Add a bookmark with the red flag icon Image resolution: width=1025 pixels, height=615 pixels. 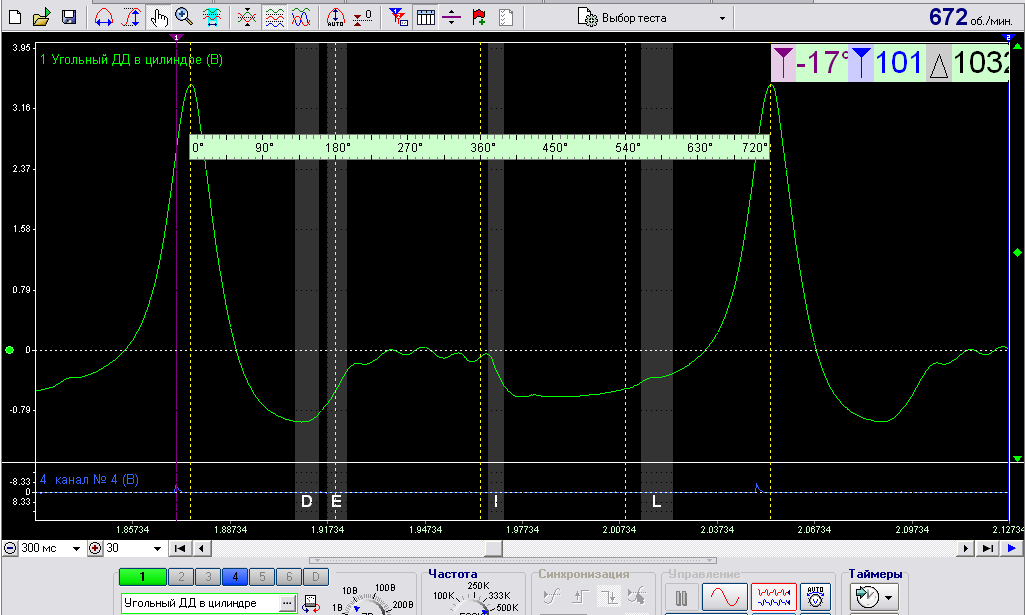coord(479,17)
